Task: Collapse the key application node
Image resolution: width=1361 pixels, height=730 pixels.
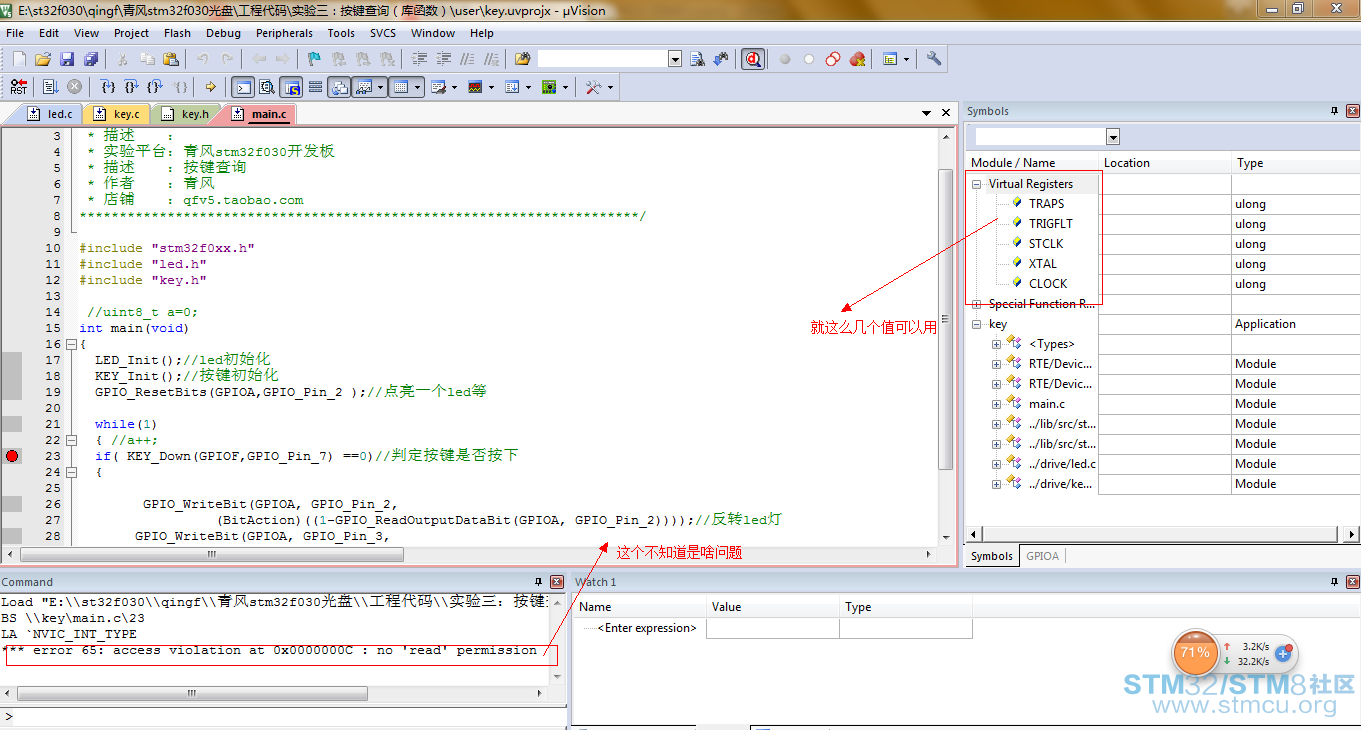Action: [977, 324]
